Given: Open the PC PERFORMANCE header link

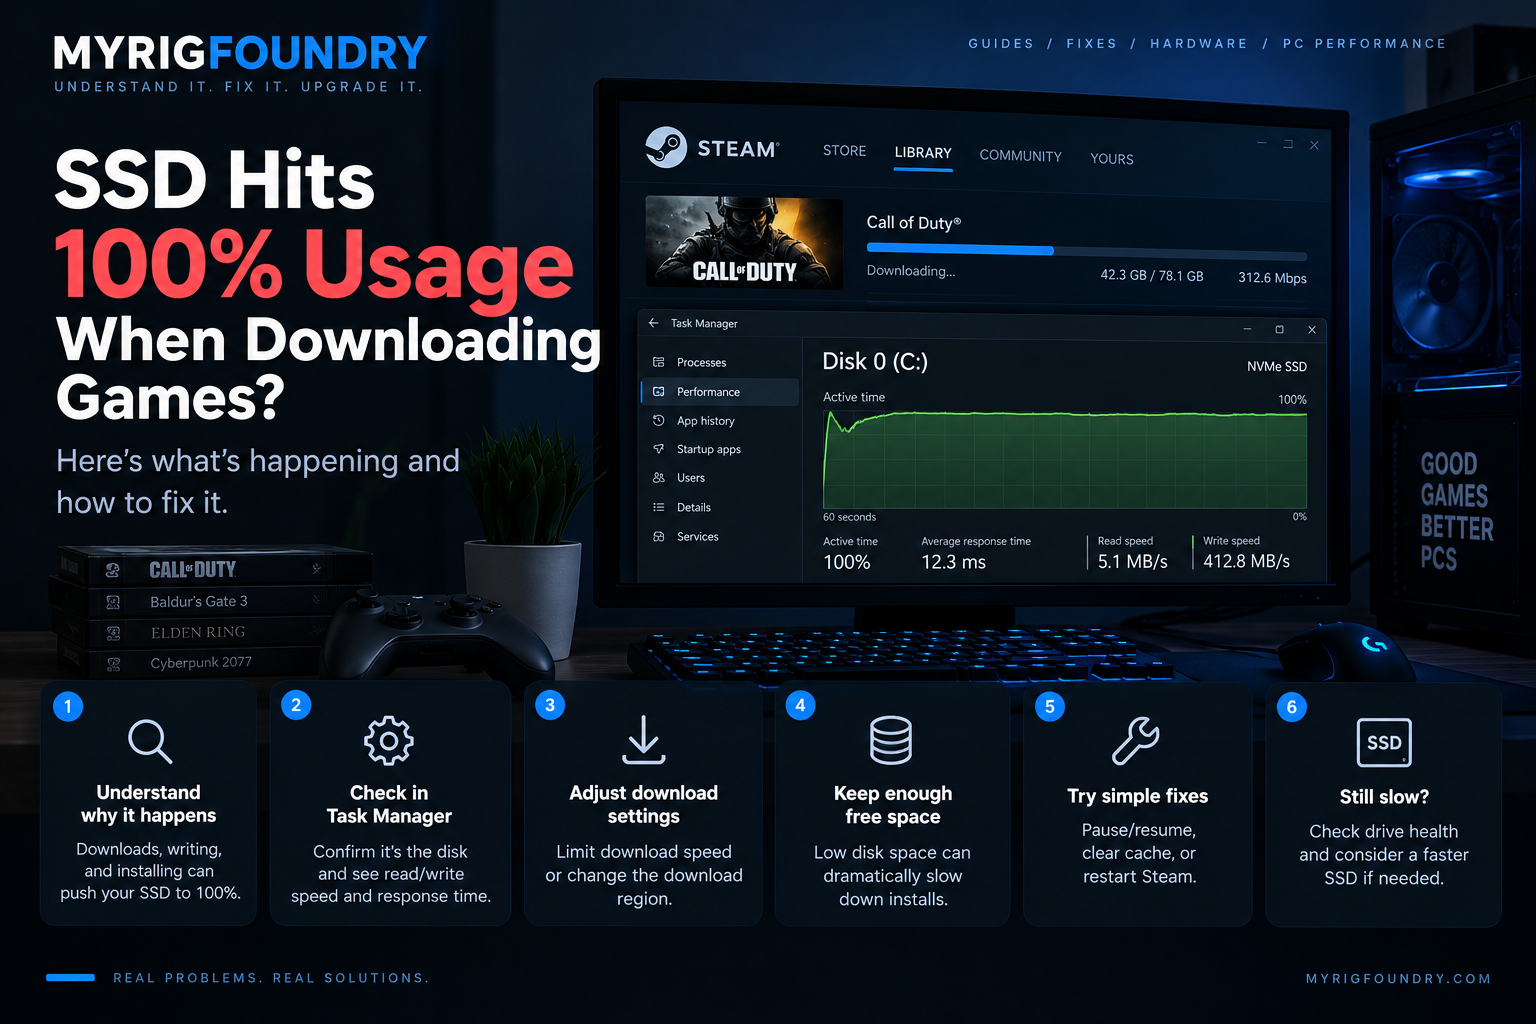Looking at the screenshot, I should 1364,44.
